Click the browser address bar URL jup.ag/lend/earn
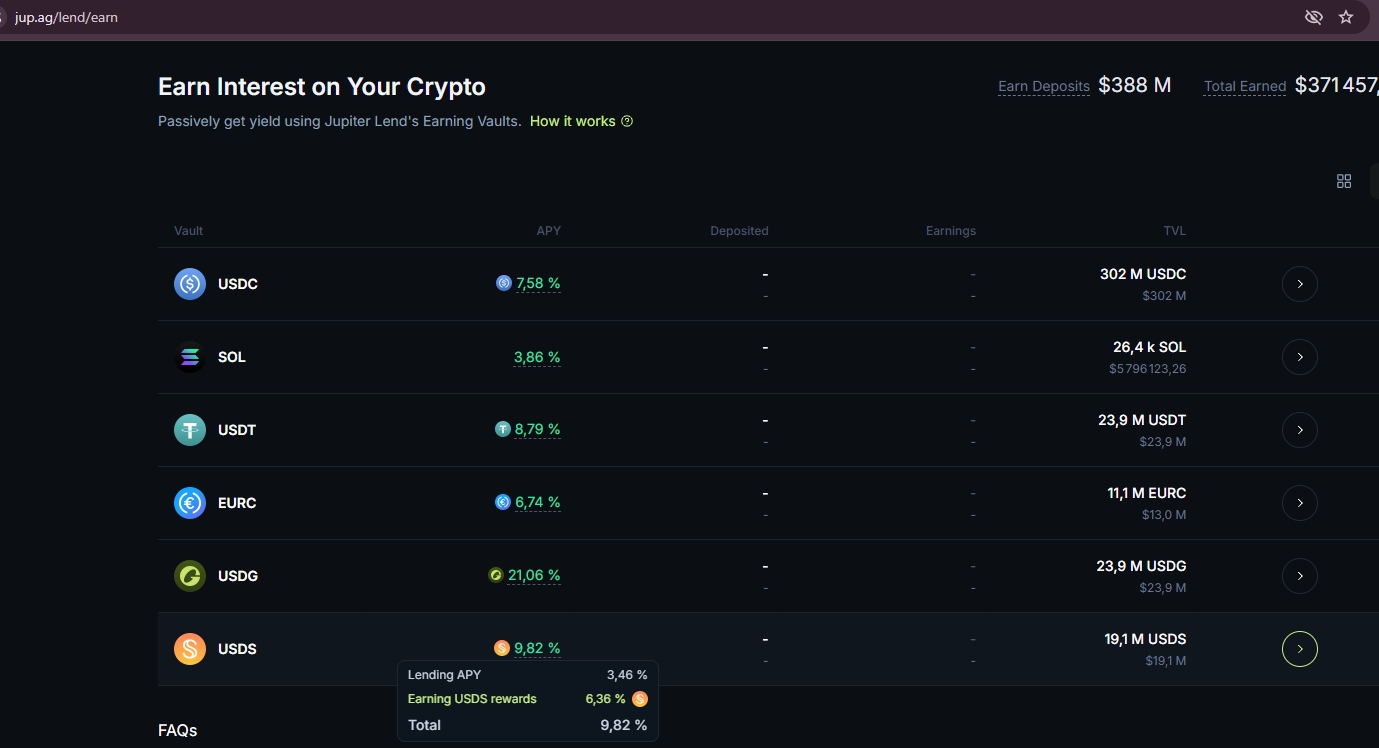The width and height of the screenshot is (1379, 748). point(66,17)
